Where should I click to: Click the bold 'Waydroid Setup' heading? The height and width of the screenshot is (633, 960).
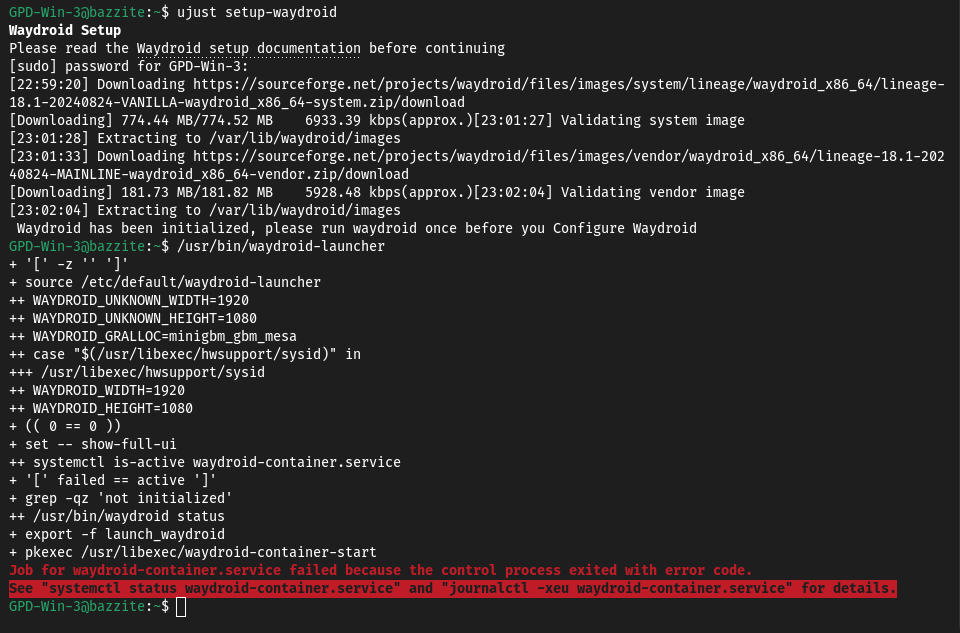point(65,31)
